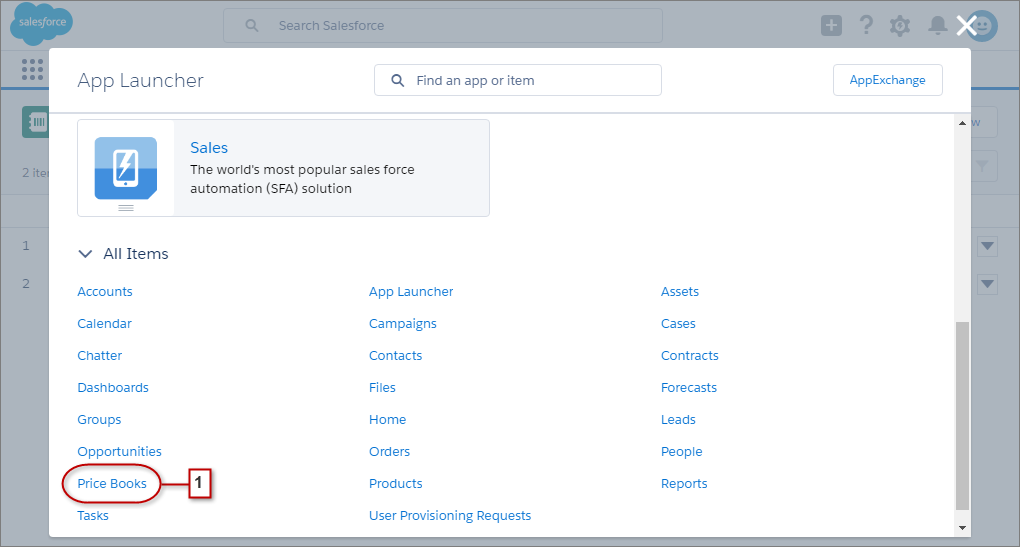This screenshot has height=547, width=1020.
Task: Click the filter funnel icon behind dialog
Action: (982, 167)
